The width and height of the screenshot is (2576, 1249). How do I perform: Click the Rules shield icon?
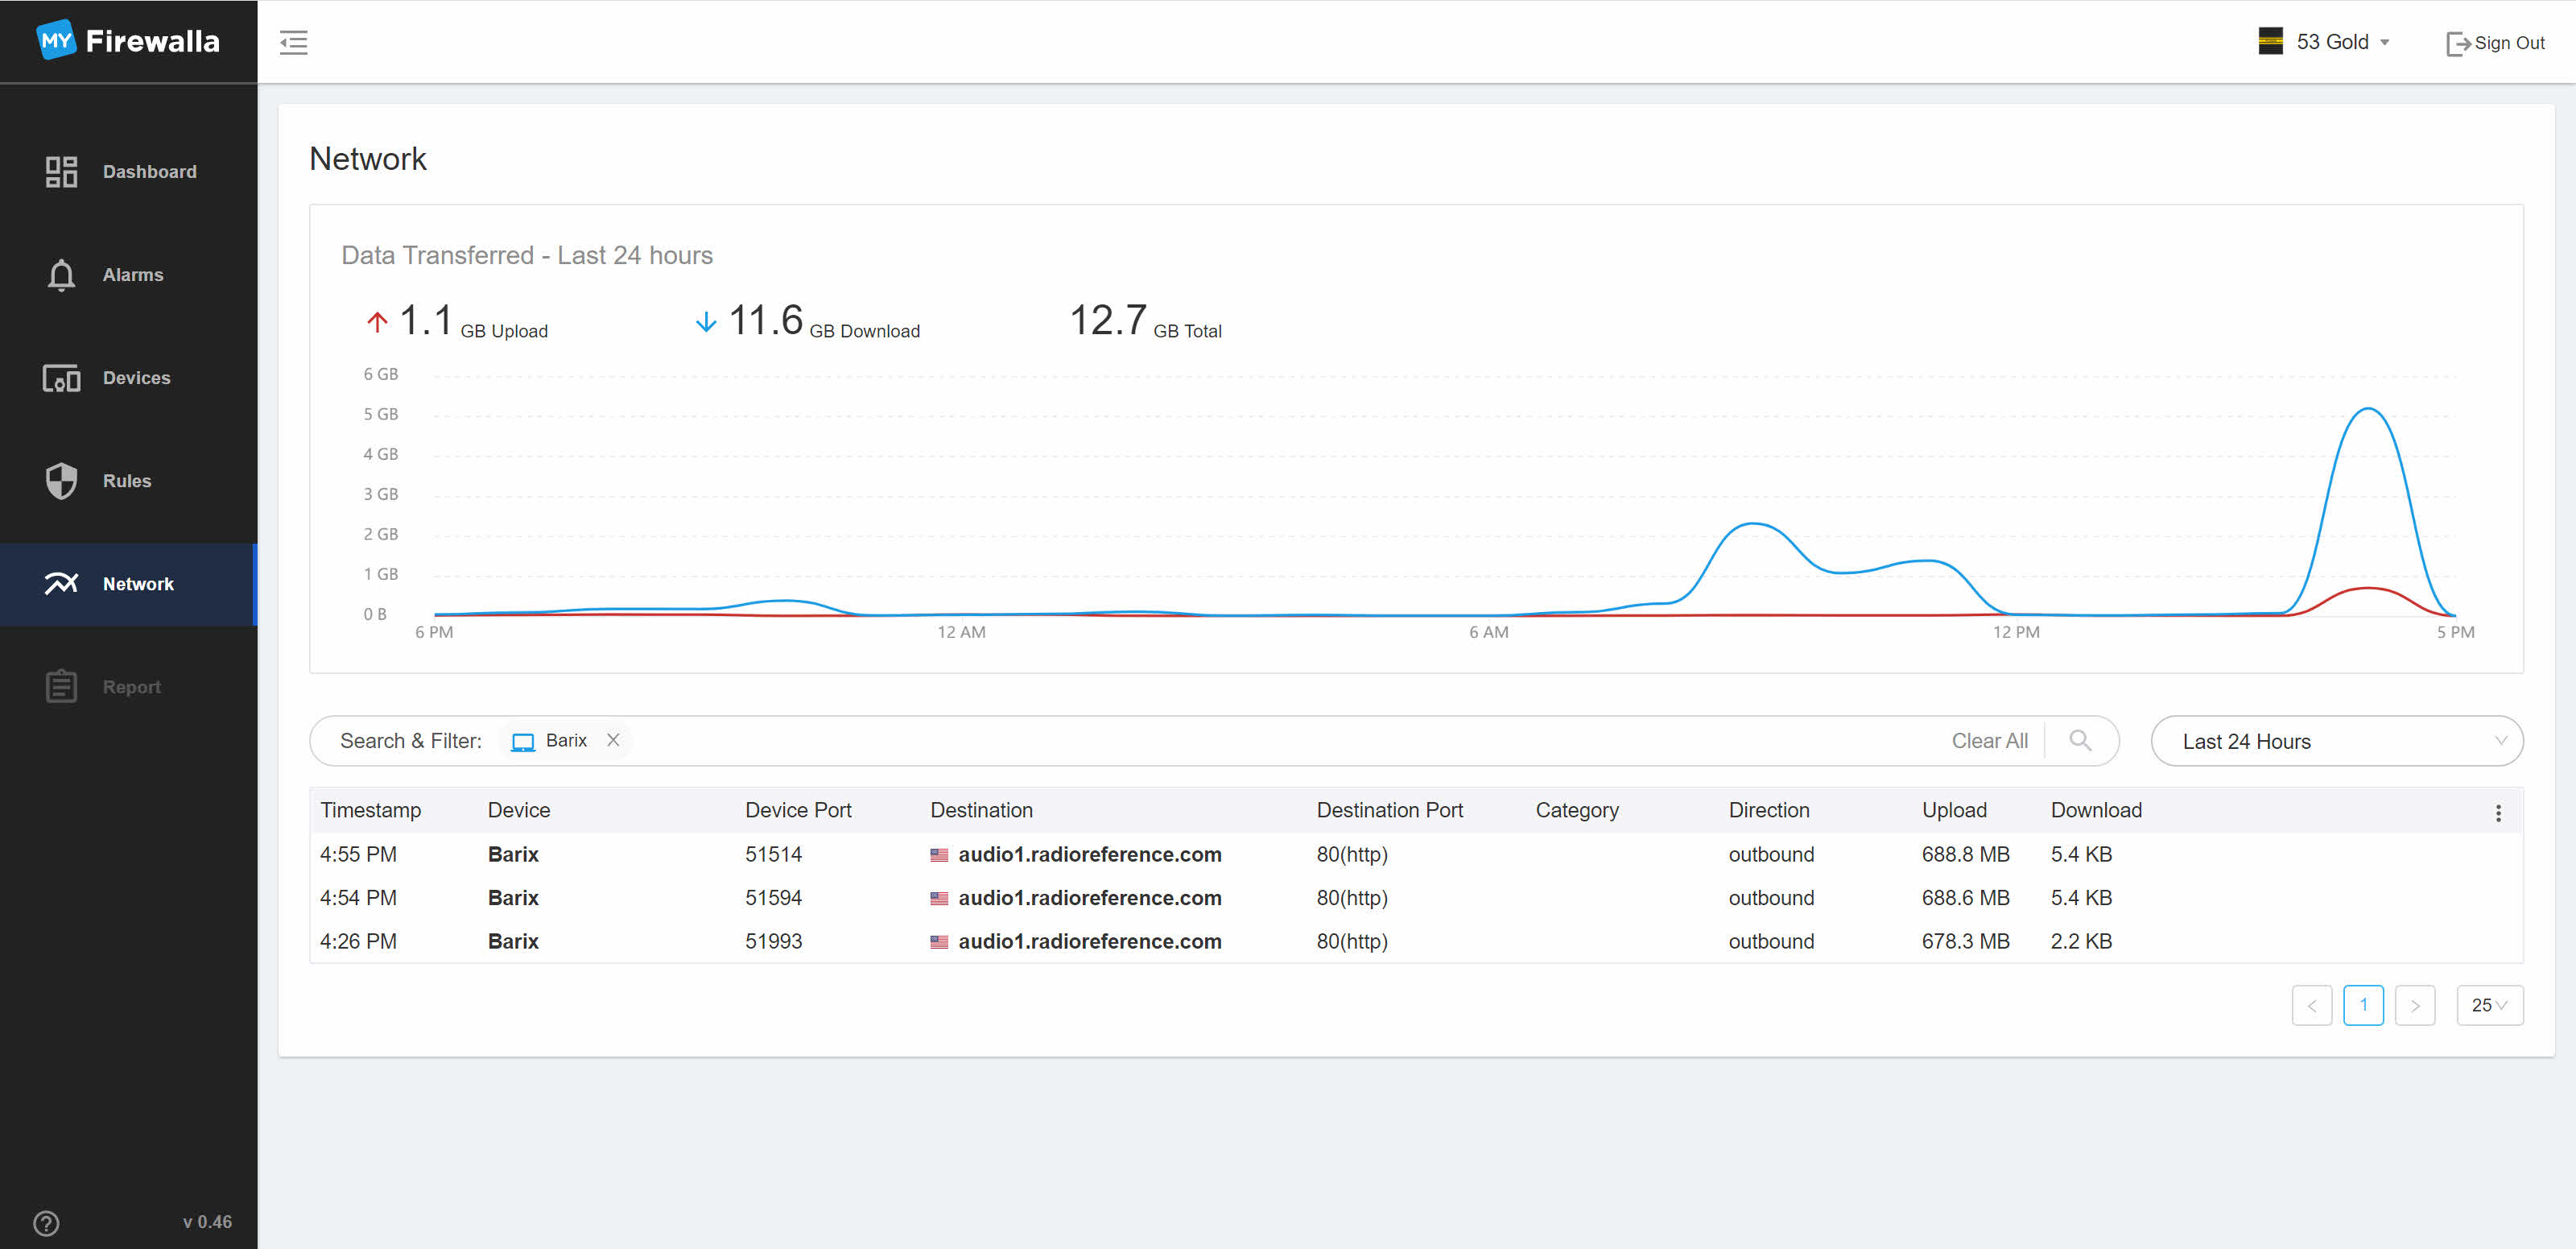61,481
